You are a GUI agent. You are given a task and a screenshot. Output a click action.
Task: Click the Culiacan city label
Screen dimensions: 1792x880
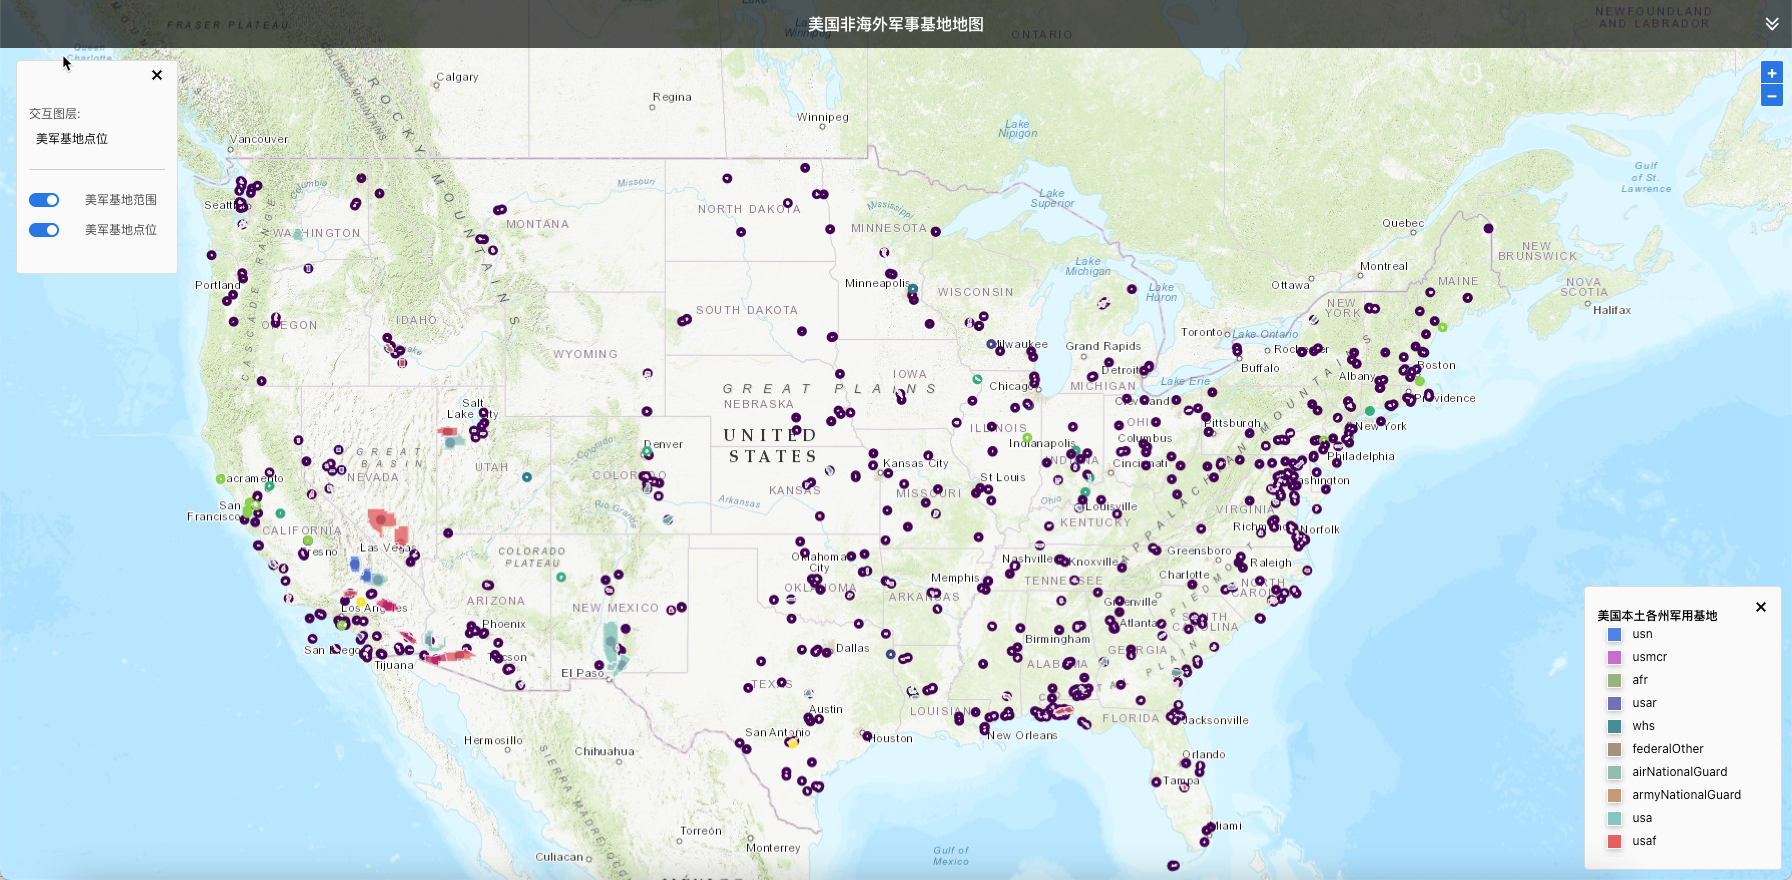[559, 857]
